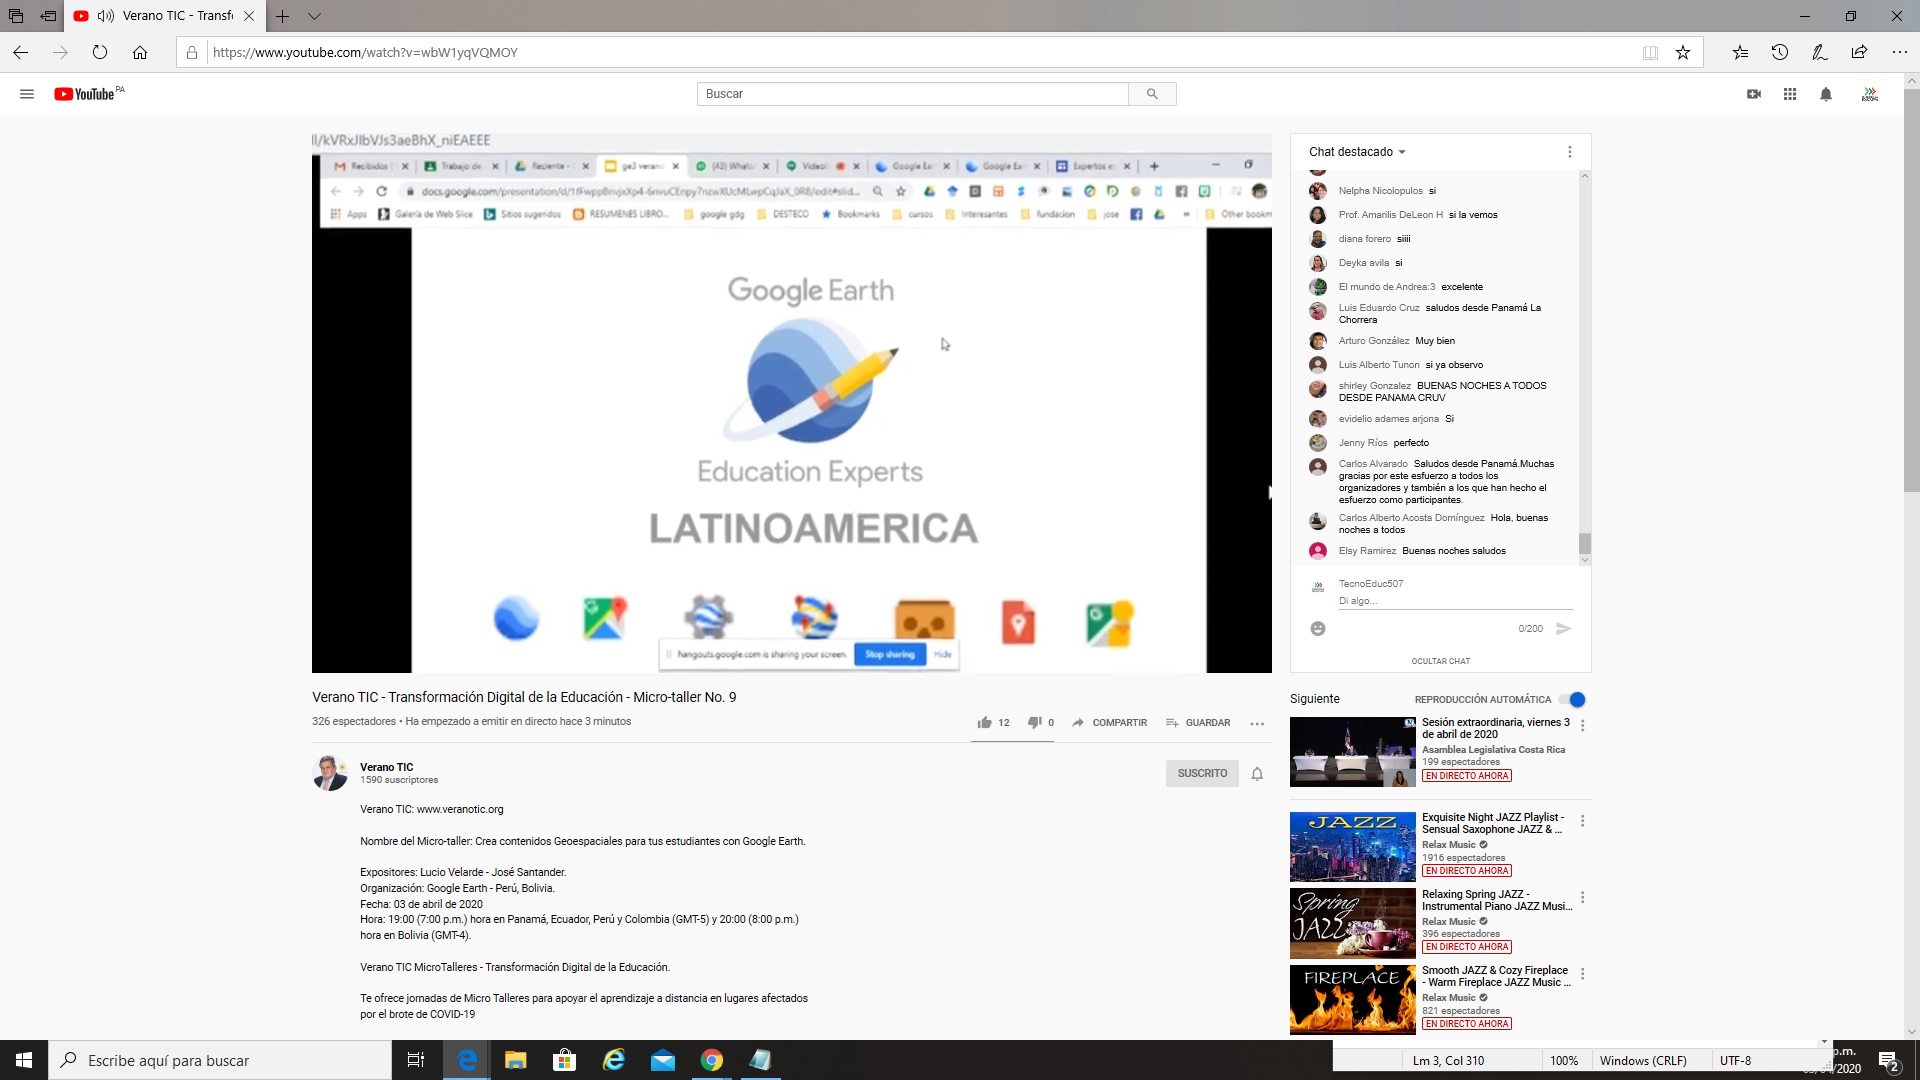Click the page vertical scrollbar
Image resolution: width=1920 pixels, height=1080 pixels.
(x=1911, y=290)
